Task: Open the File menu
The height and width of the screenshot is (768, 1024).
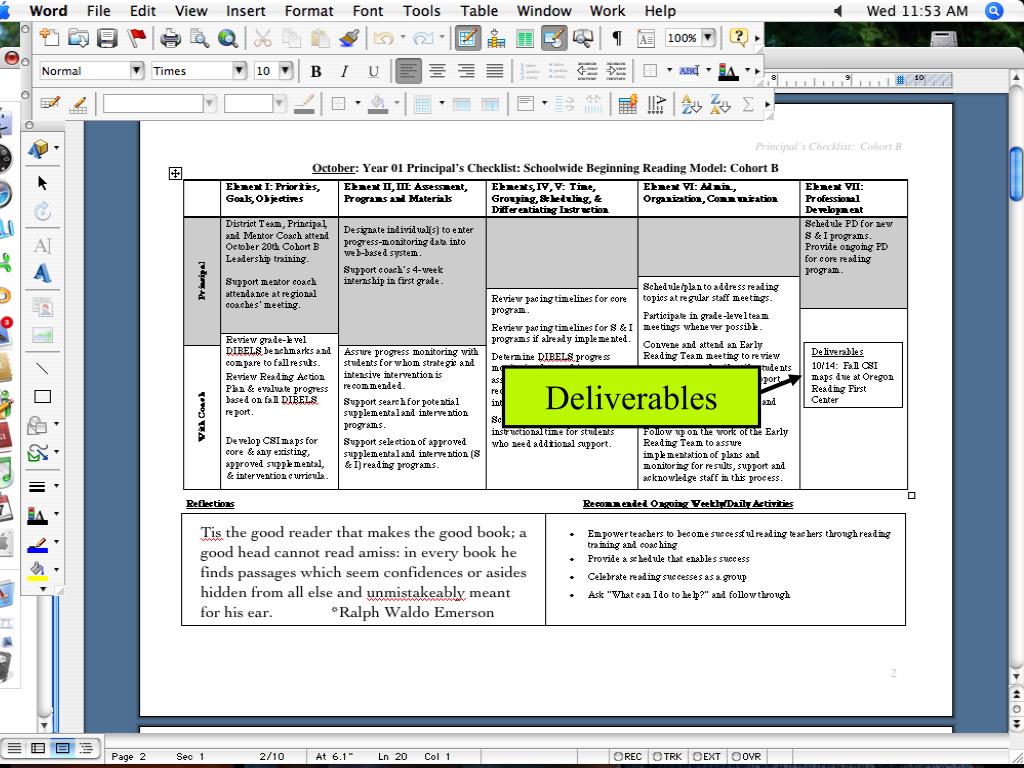Action: coord(99,11)
